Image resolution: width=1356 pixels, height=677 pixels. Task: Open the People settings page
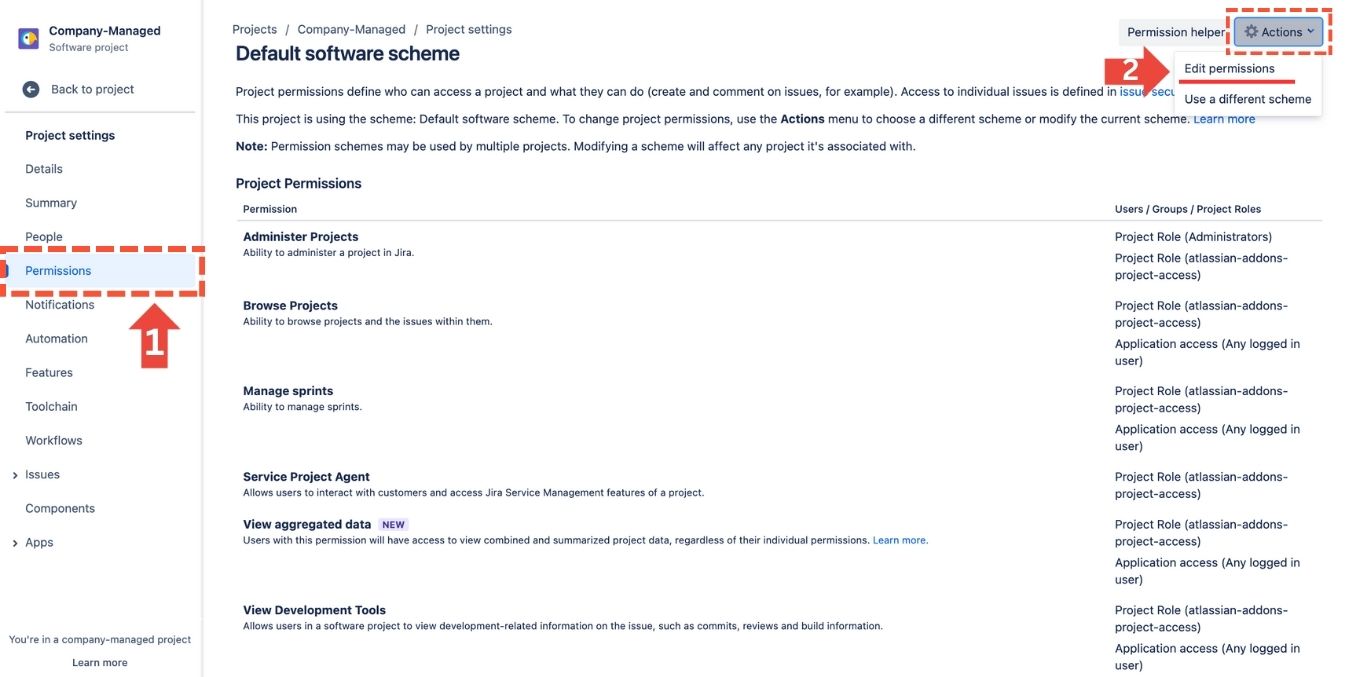[x=44, y=237]
